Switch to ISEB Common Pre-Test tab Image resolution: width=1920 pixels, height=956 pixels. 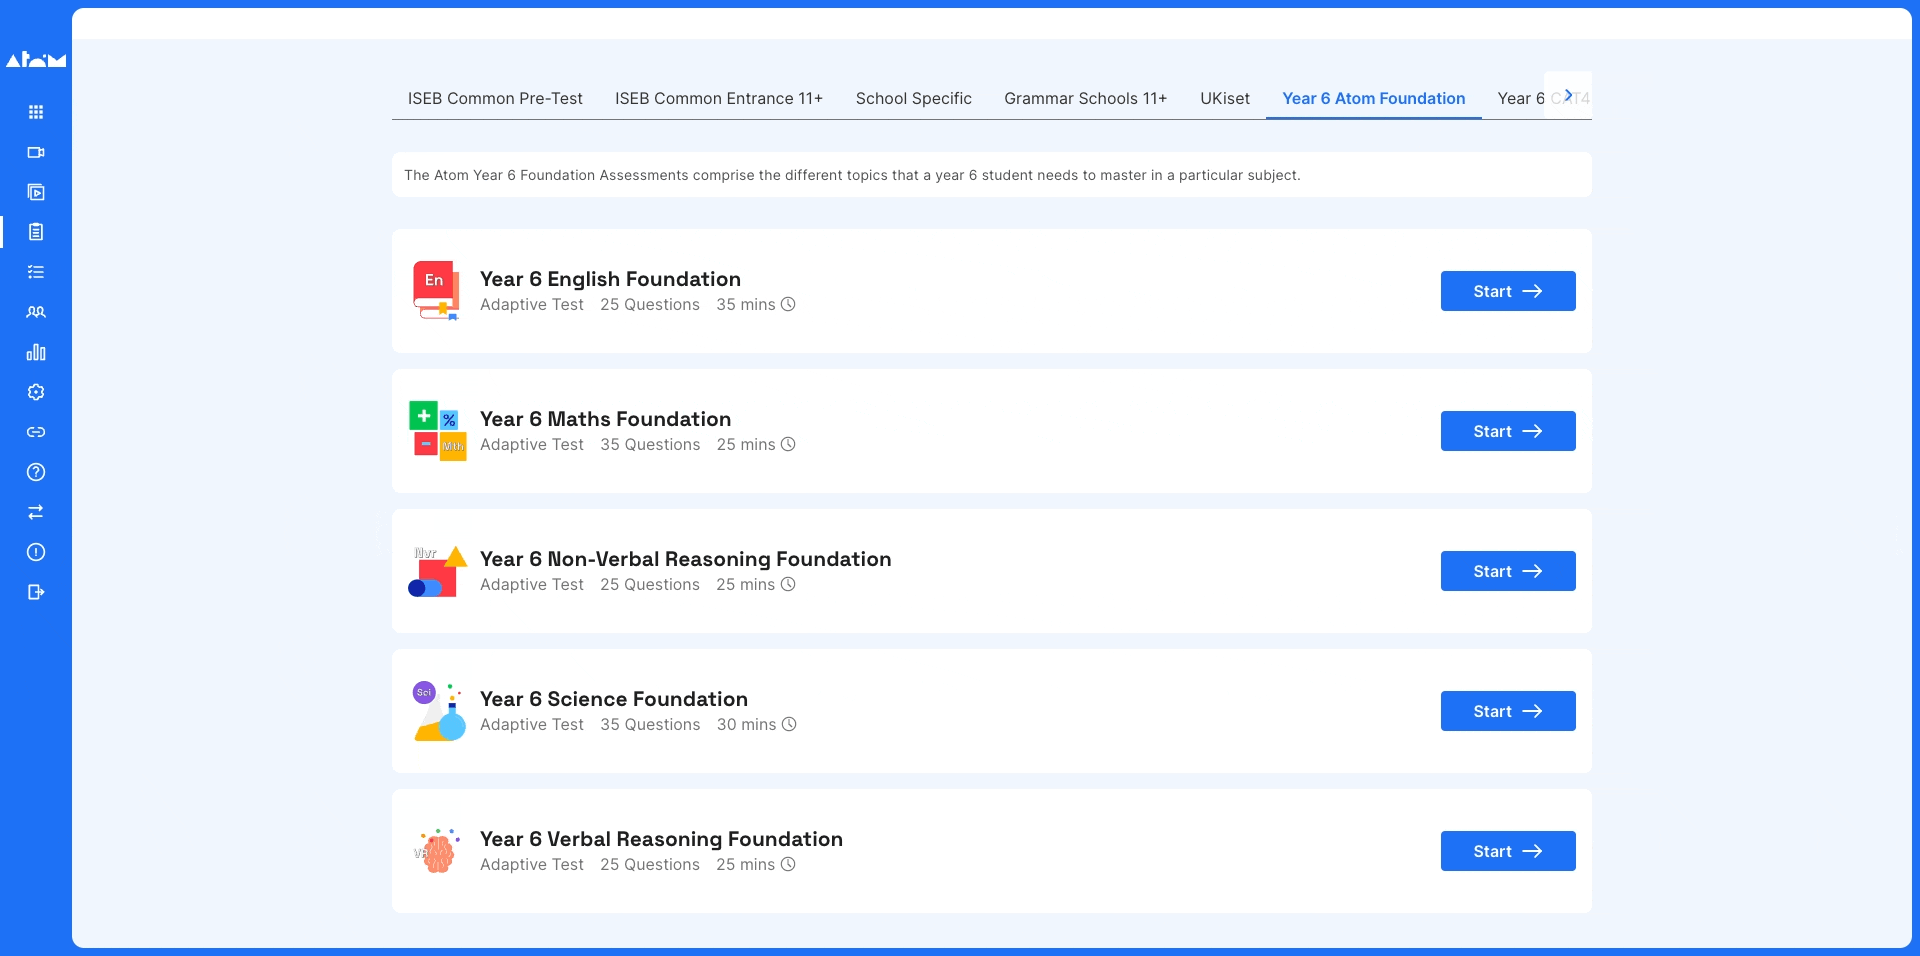pos(495,98)
